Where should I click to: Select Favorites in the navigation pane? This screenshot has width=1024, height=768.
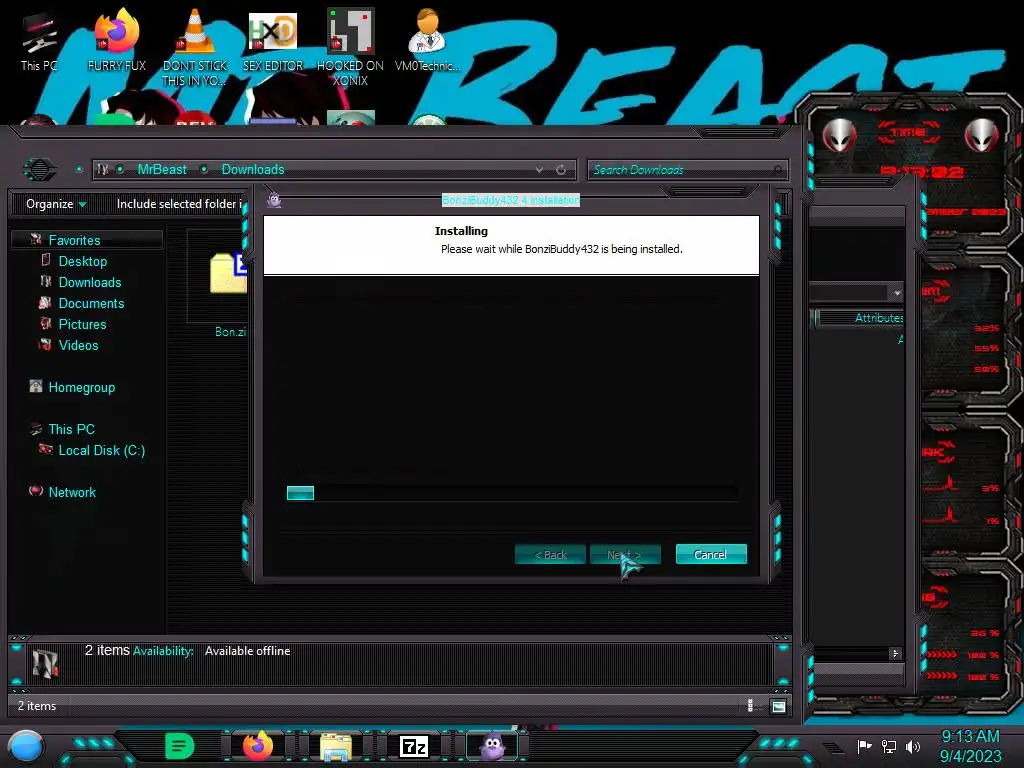(74, 240)
